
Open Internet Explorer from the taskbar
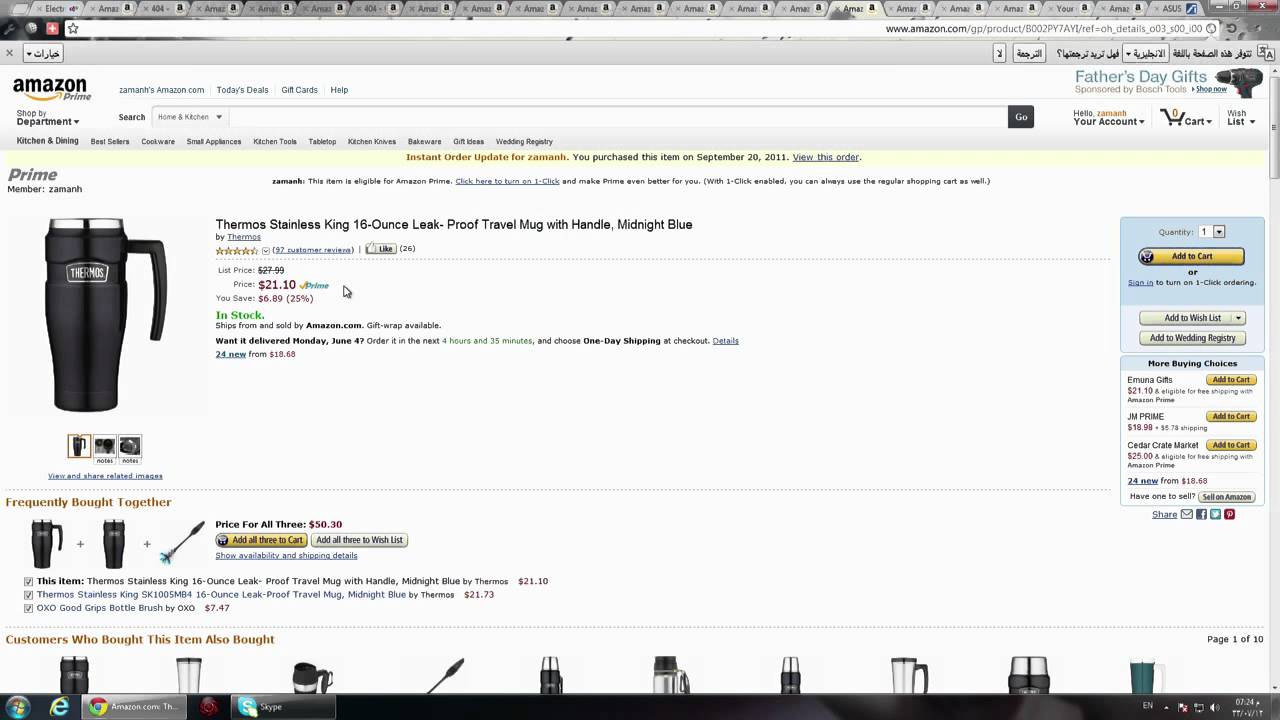[60, 707]
